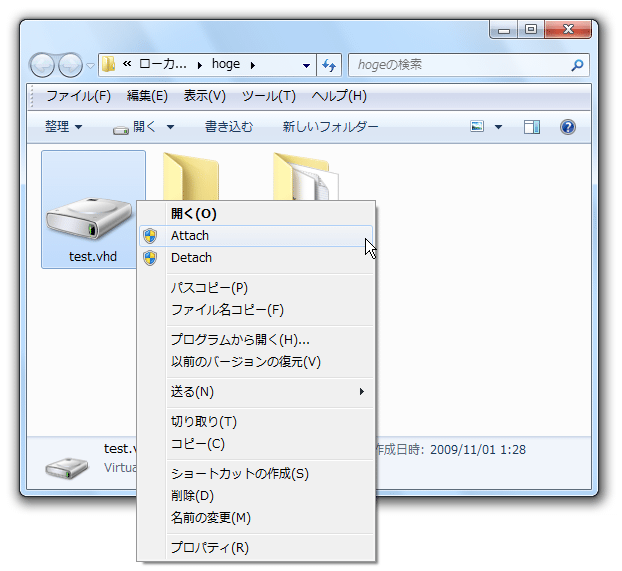Choose Attach in context menu
This screenshot has height=571, width=622.
tap(256, 236)
